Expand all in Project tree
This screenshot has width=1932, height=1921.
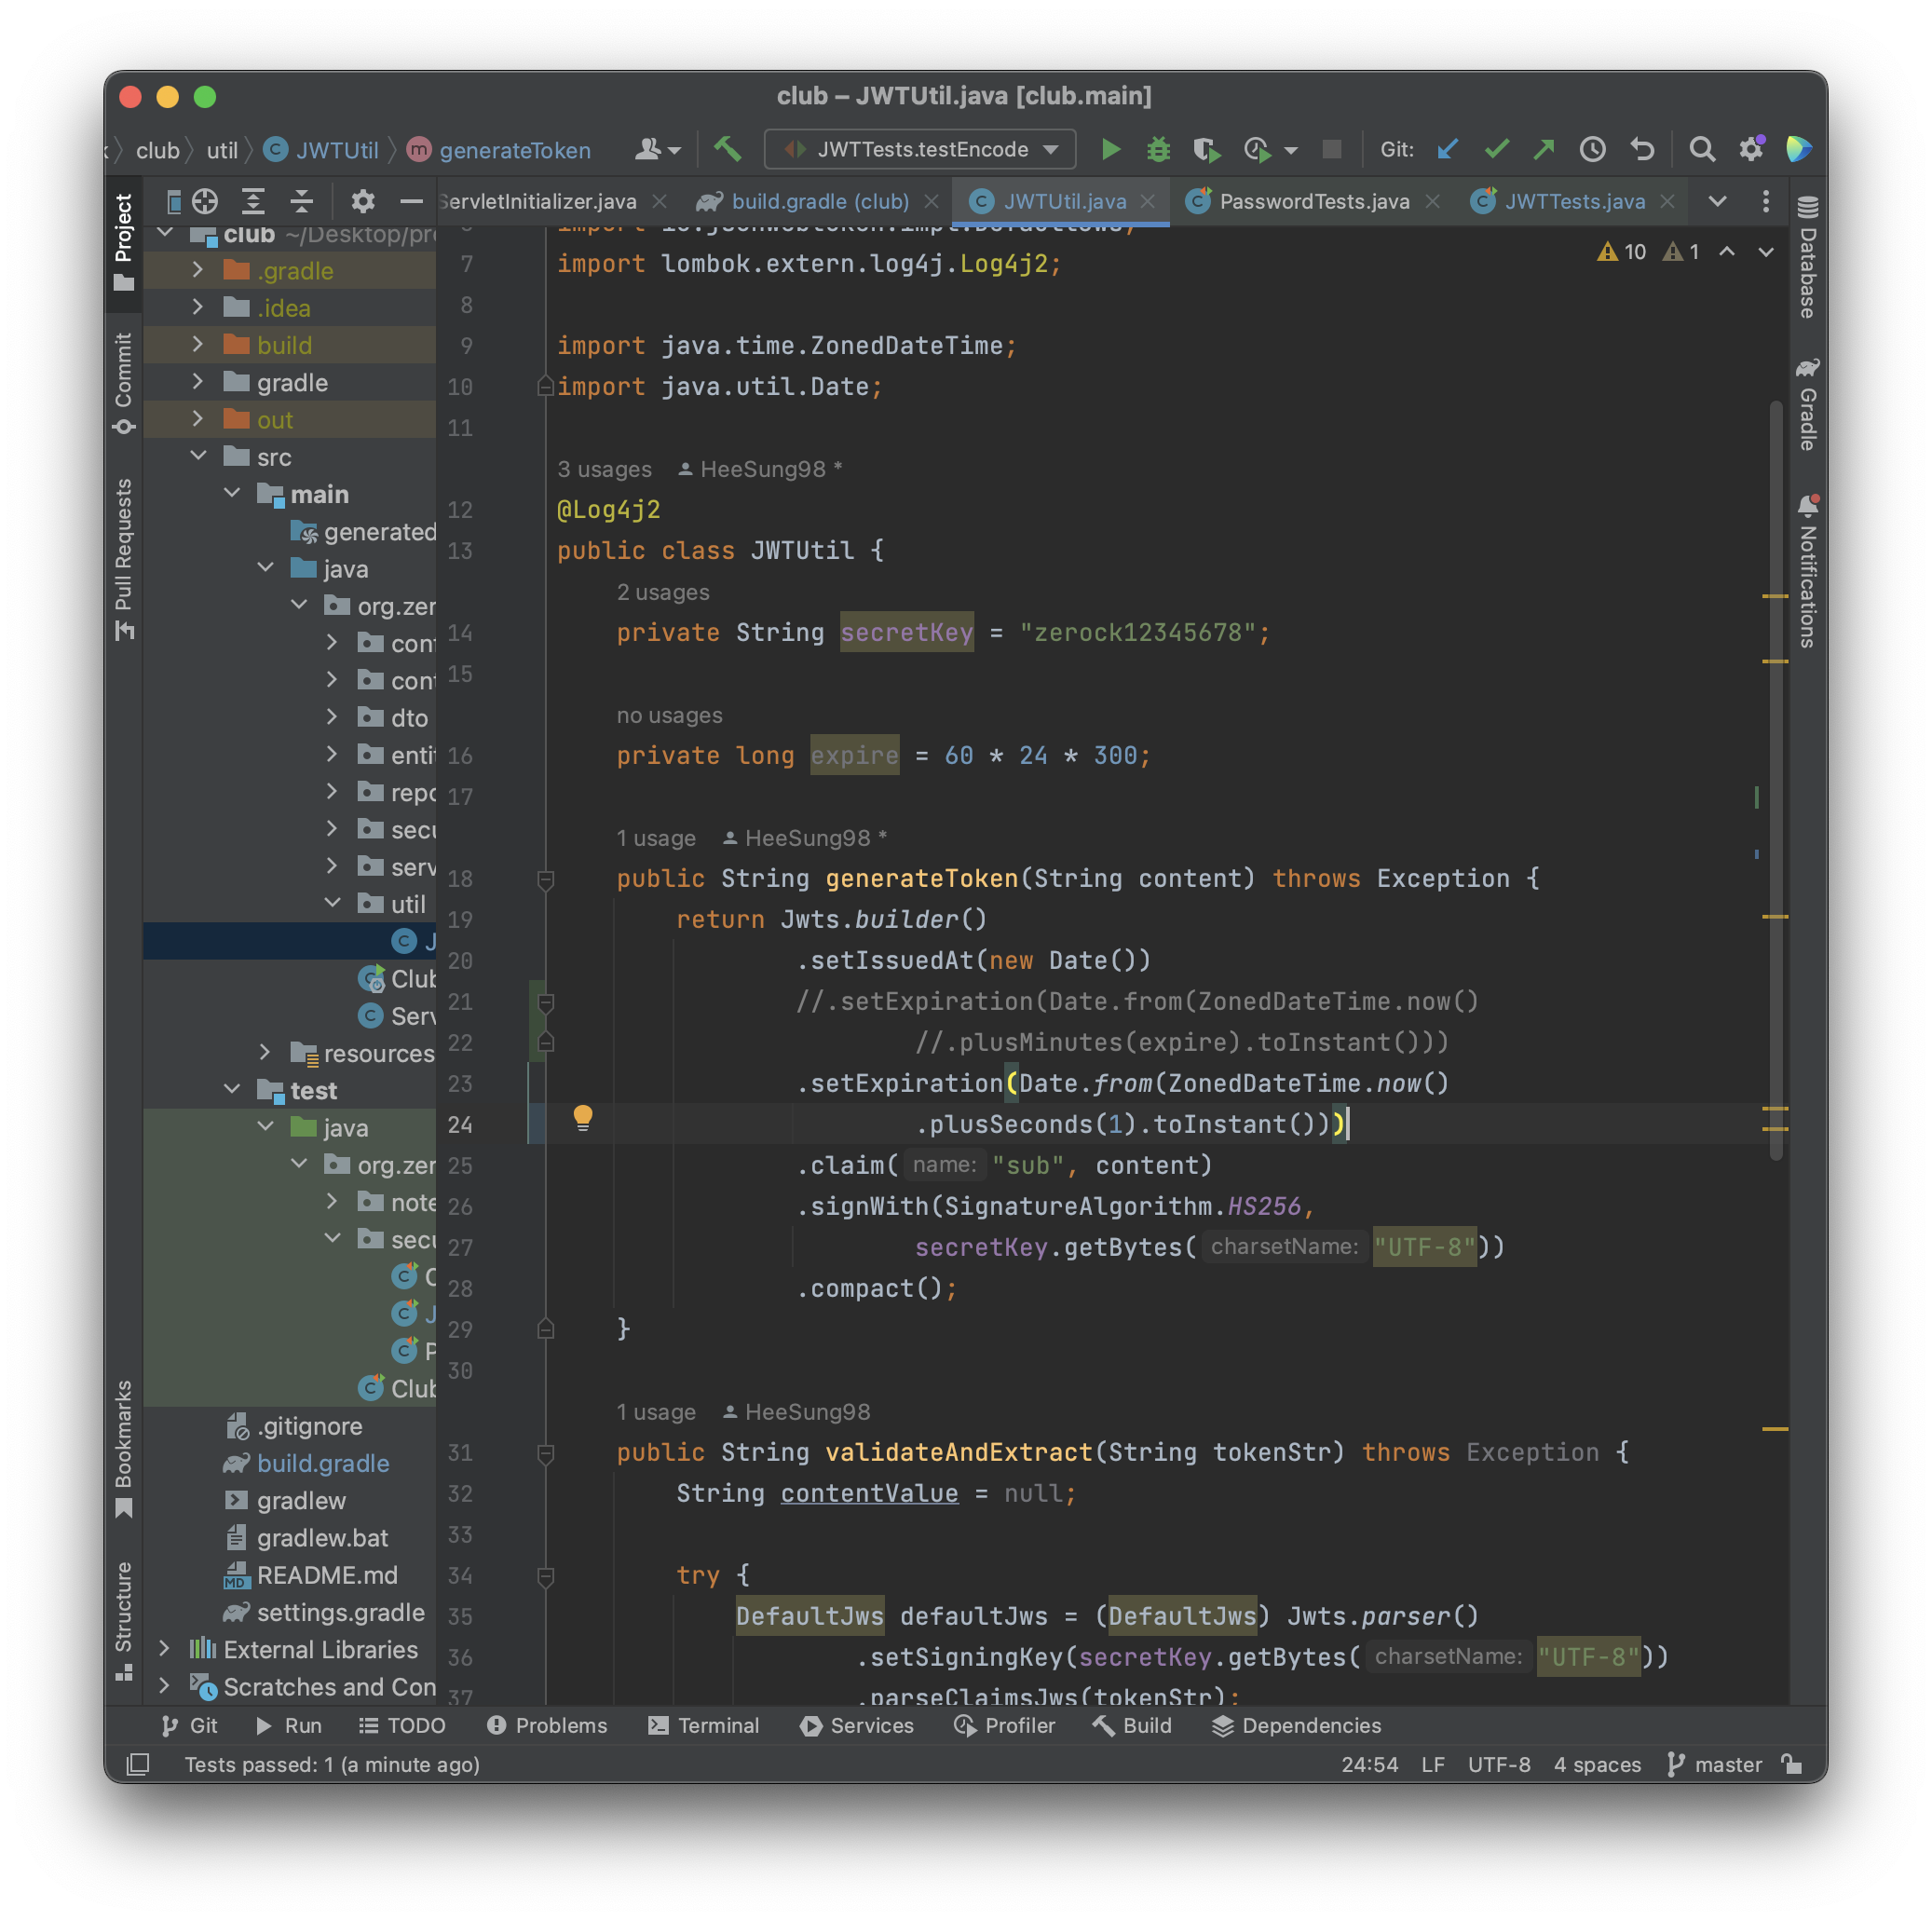253,202
